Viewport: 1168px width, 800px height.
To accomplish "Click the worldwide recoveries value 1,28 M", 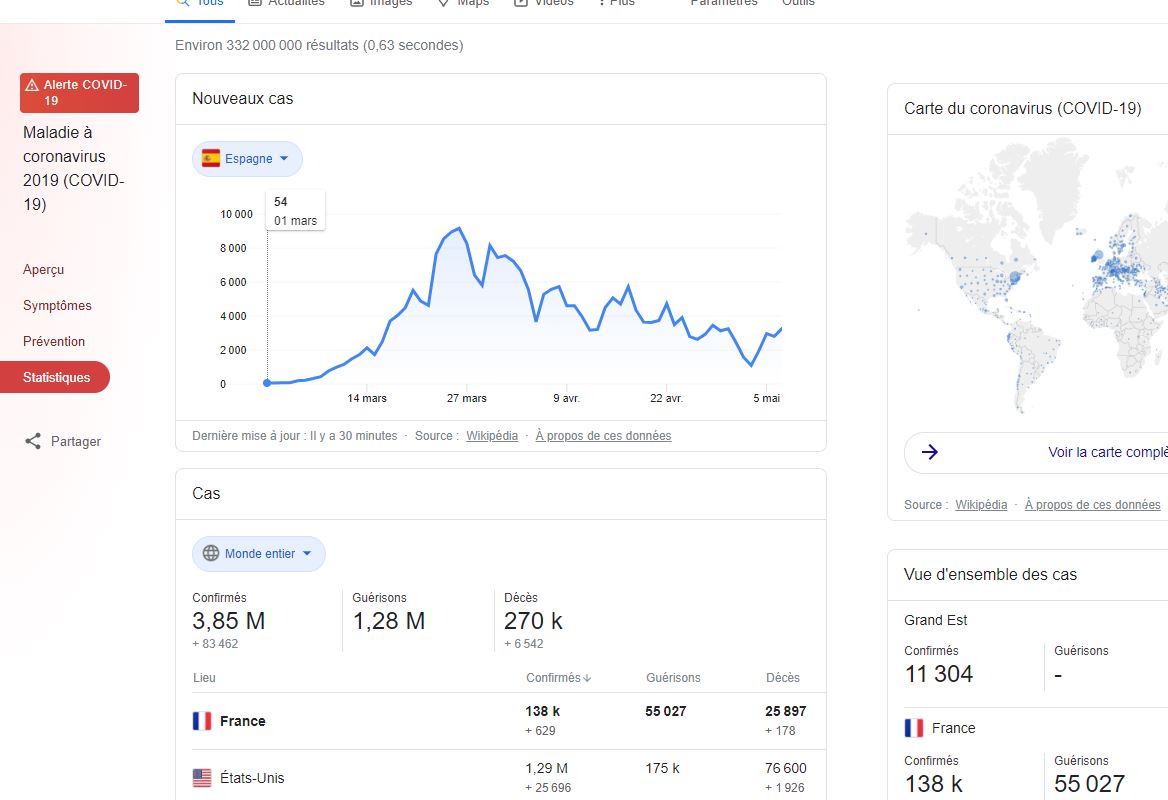I will coord(389,620).
